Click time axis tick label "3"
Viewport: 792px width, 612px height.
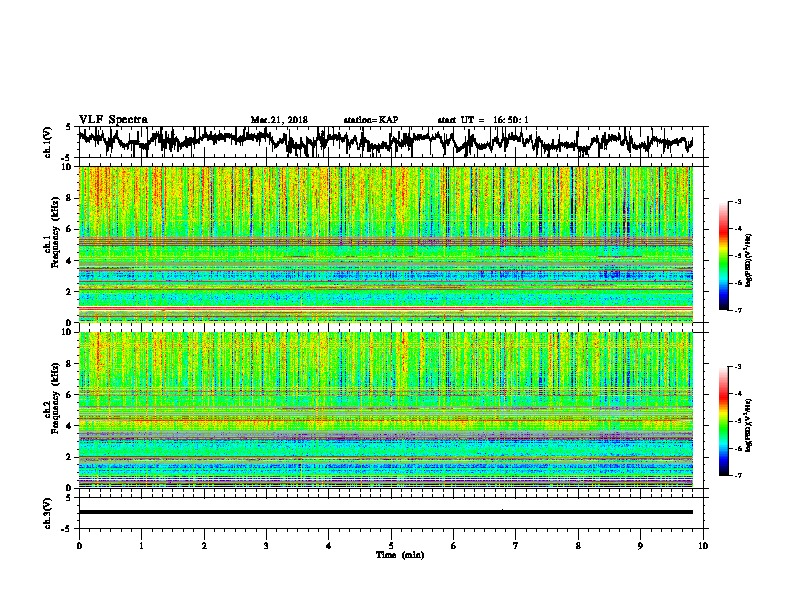click(266, 545)
